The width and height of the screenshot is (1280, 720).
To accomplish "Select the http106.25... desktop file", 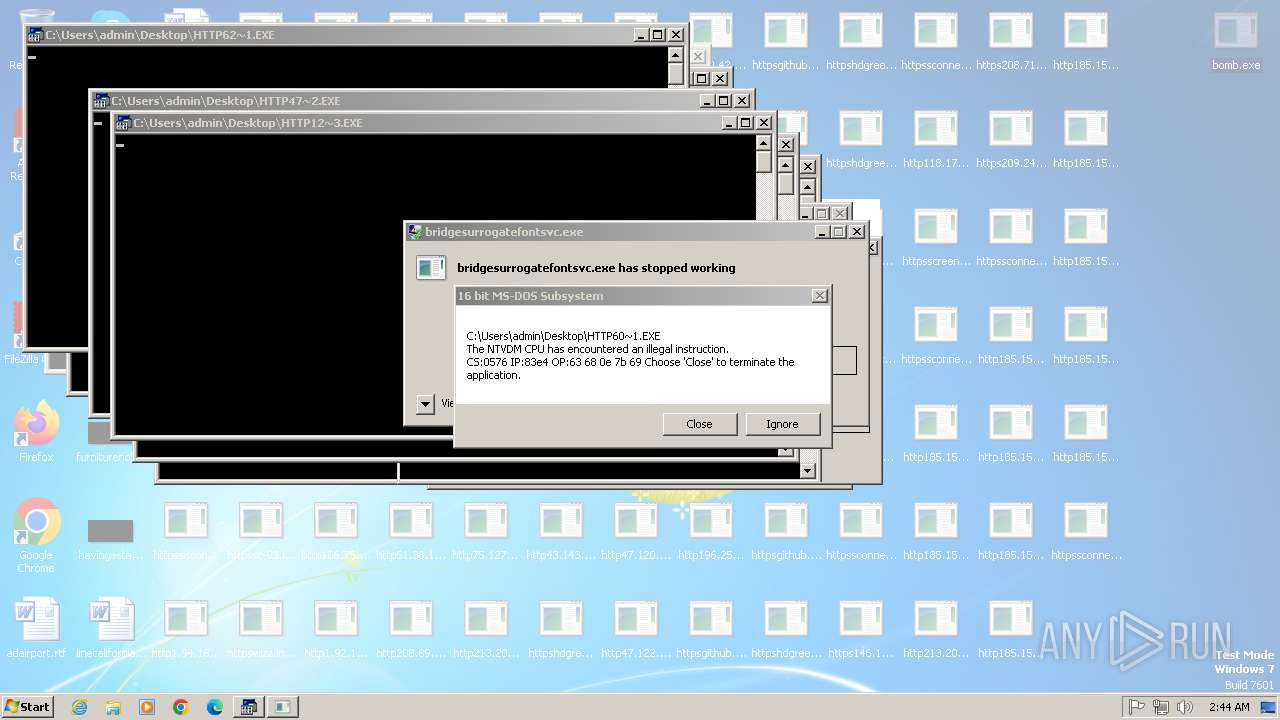I will (336, 532).
